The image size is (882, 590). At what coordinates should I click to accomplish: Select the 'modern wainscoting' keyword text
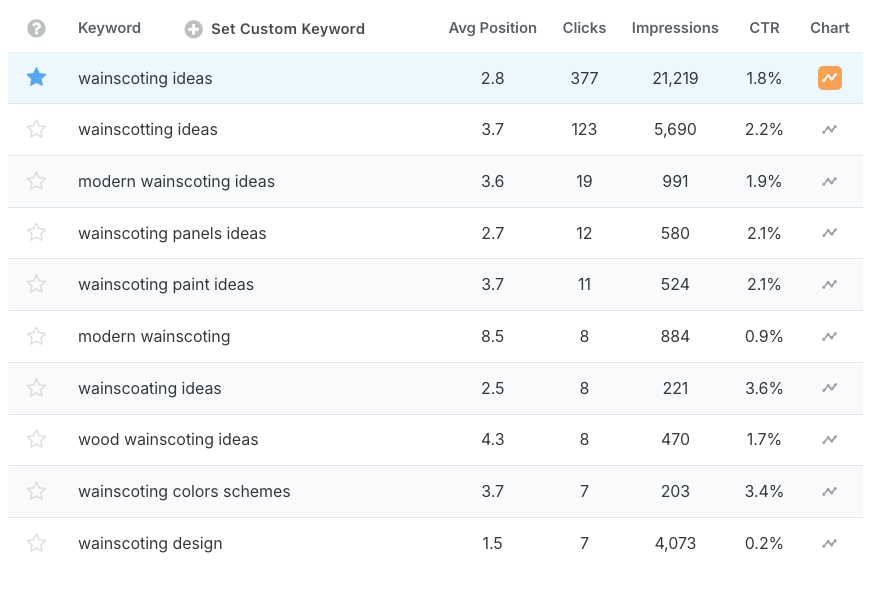tap(154, 336)
